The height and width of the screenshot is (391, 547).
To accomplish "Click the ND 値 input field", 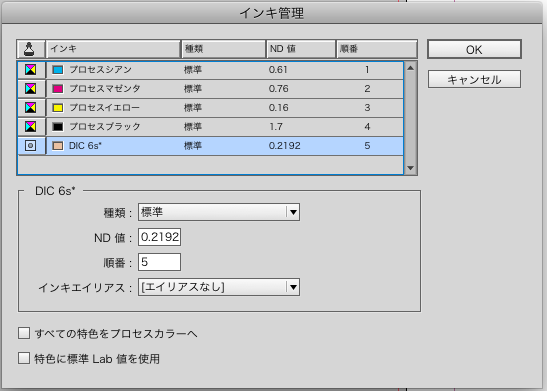I will [x=159, y=237].
